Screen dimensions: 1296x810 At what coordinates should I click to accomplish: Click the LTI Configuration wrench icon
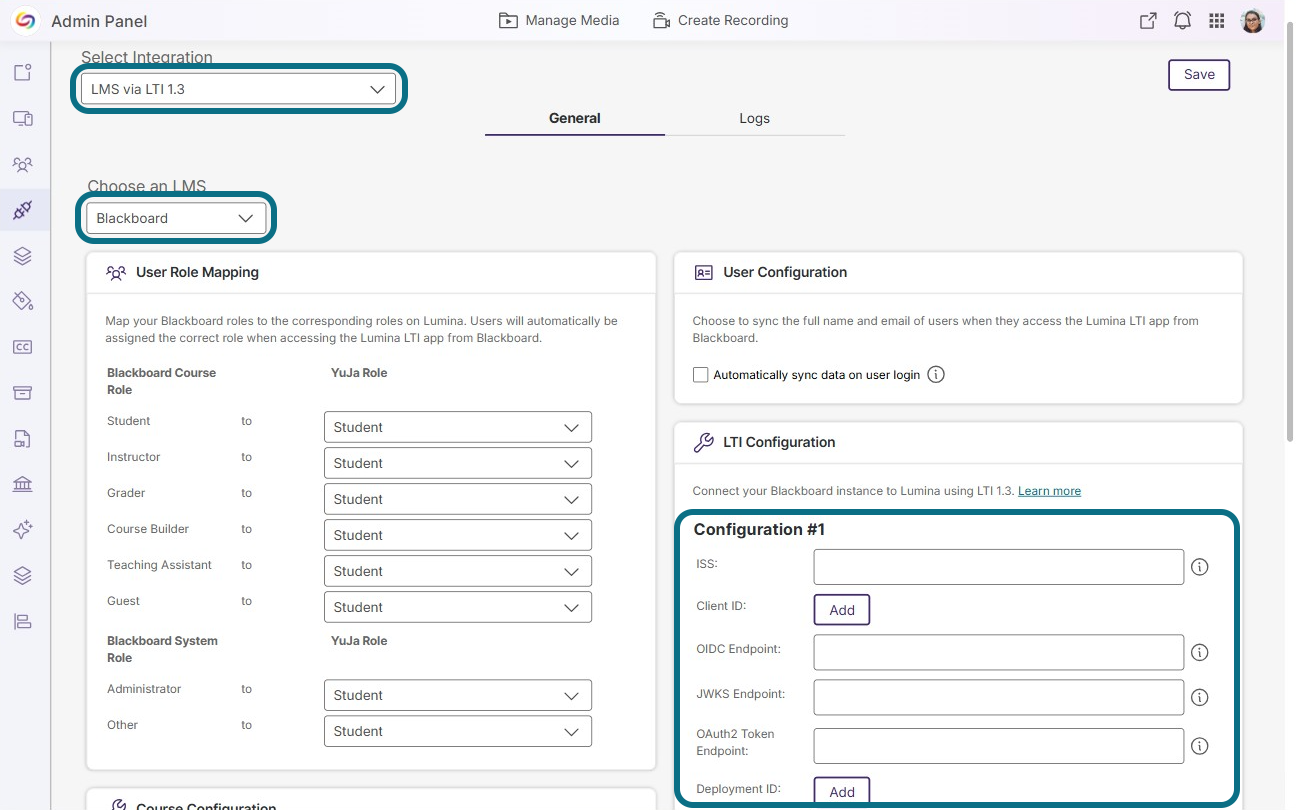coord(703,442)
